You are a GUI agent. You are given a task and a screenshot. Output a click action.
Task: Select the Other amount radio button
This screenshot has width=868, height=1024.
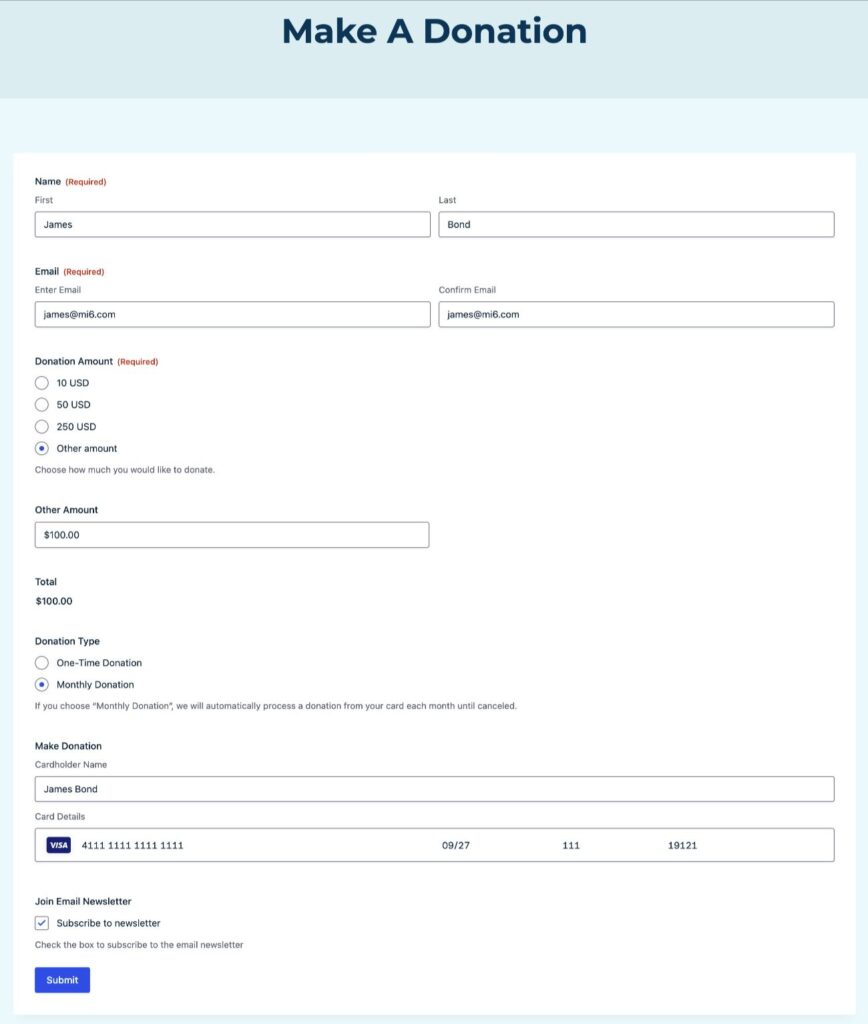coord(42,449)
